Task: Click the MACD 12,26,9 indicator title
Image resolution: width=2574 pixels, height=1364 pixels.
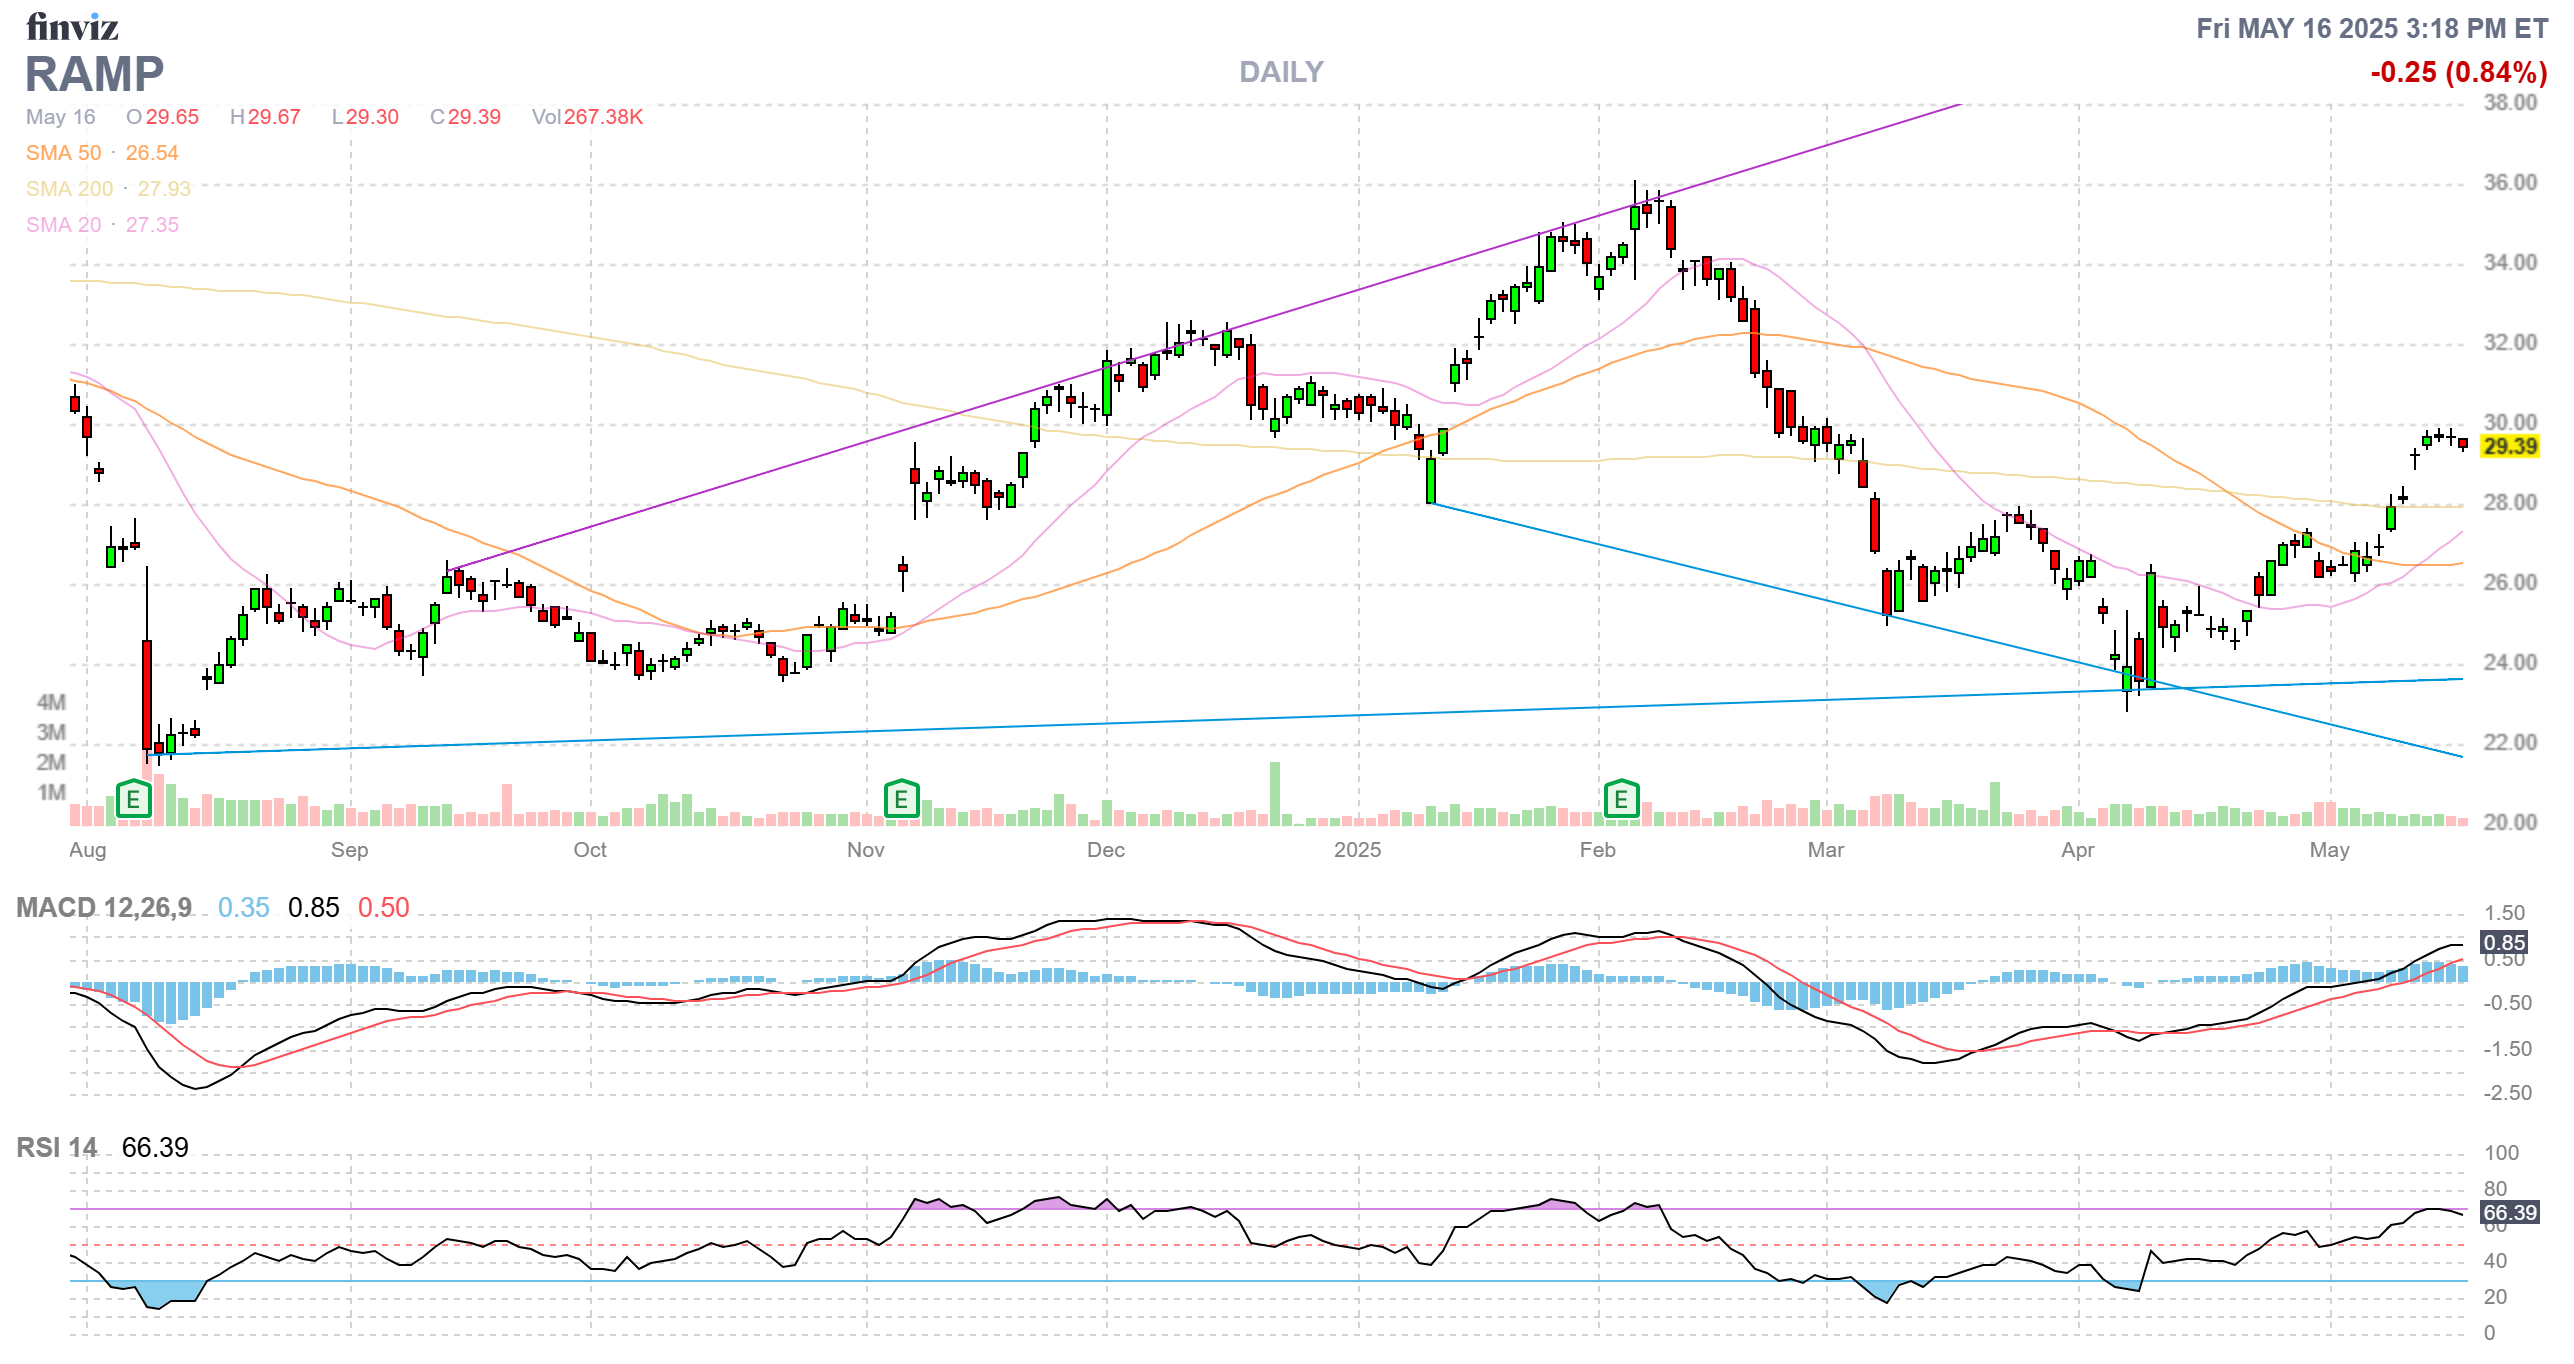Action: [x=104, y=907]
